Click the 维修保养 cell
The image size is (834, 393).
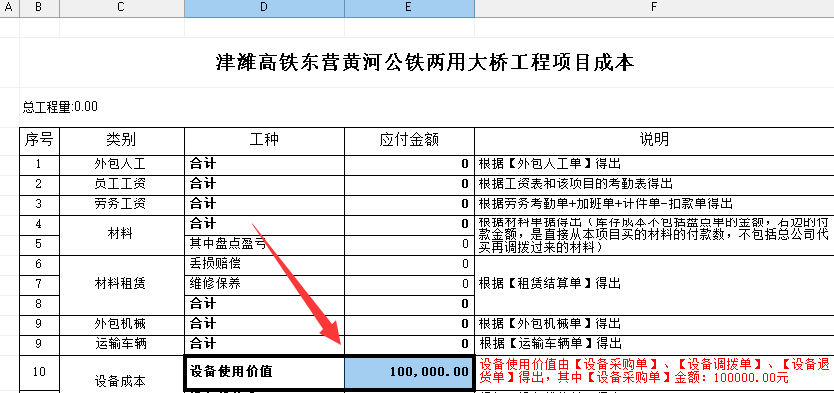coord(264,285)
